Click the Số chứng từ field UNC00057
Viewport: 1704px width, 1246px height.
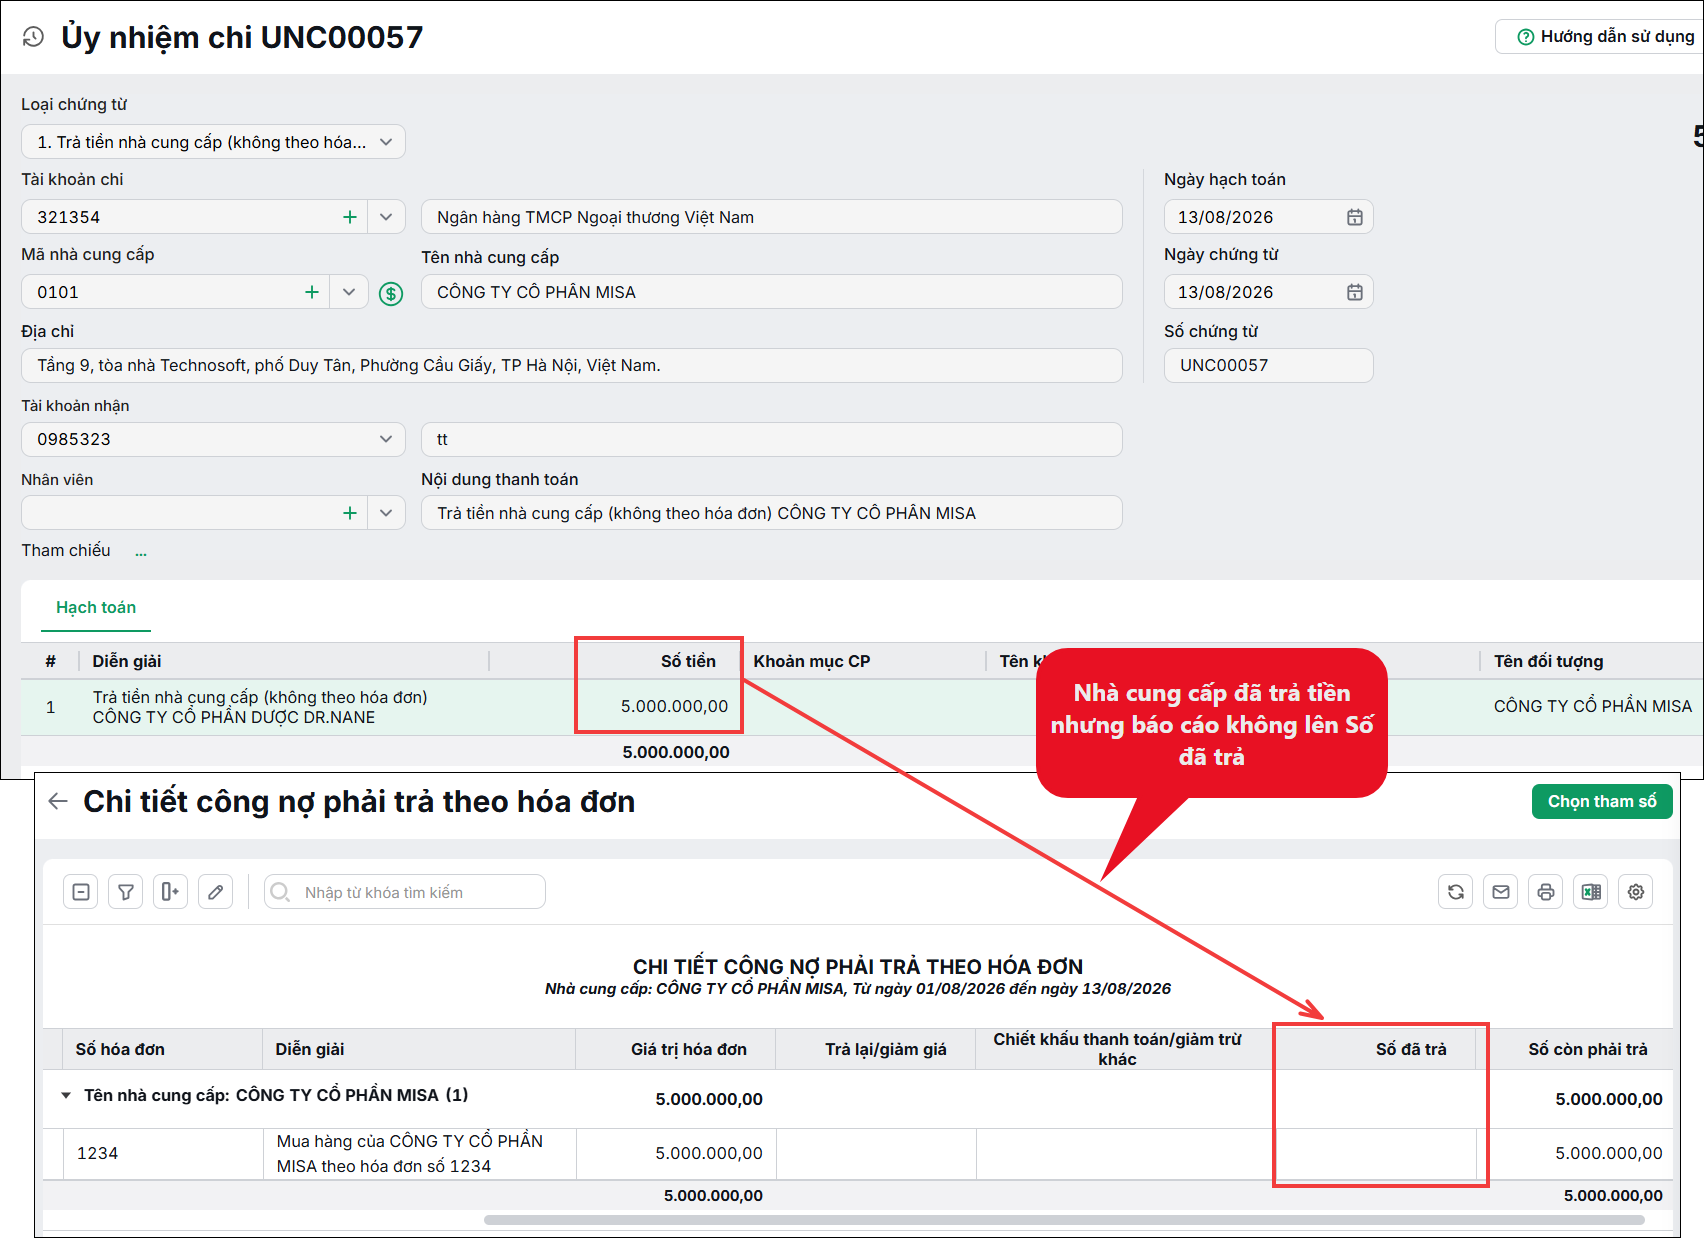pos(1268,365)
